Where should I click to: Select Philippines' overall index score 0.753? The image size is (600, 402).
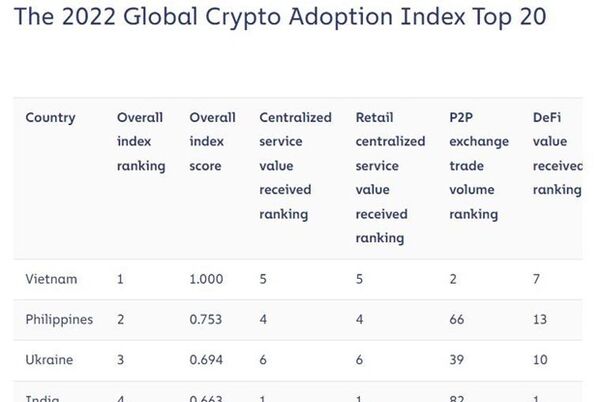click(206, 319)
